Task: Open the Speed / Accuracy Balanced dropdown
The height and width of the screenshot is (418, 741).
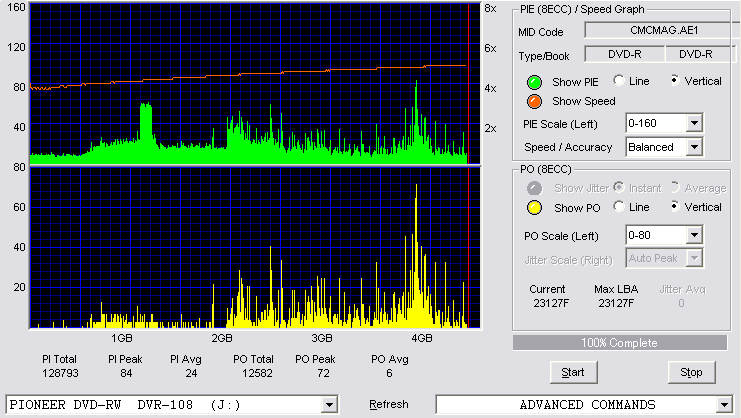Action: (x=694, y=147)
